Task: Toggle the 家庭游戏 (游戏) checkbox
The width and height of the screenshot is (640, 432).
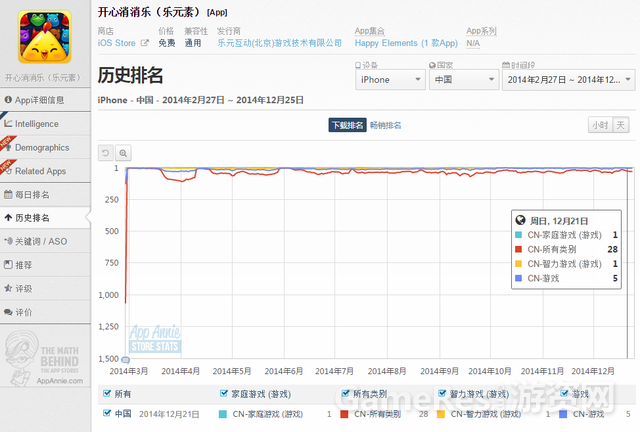Action: pos(224,393)
